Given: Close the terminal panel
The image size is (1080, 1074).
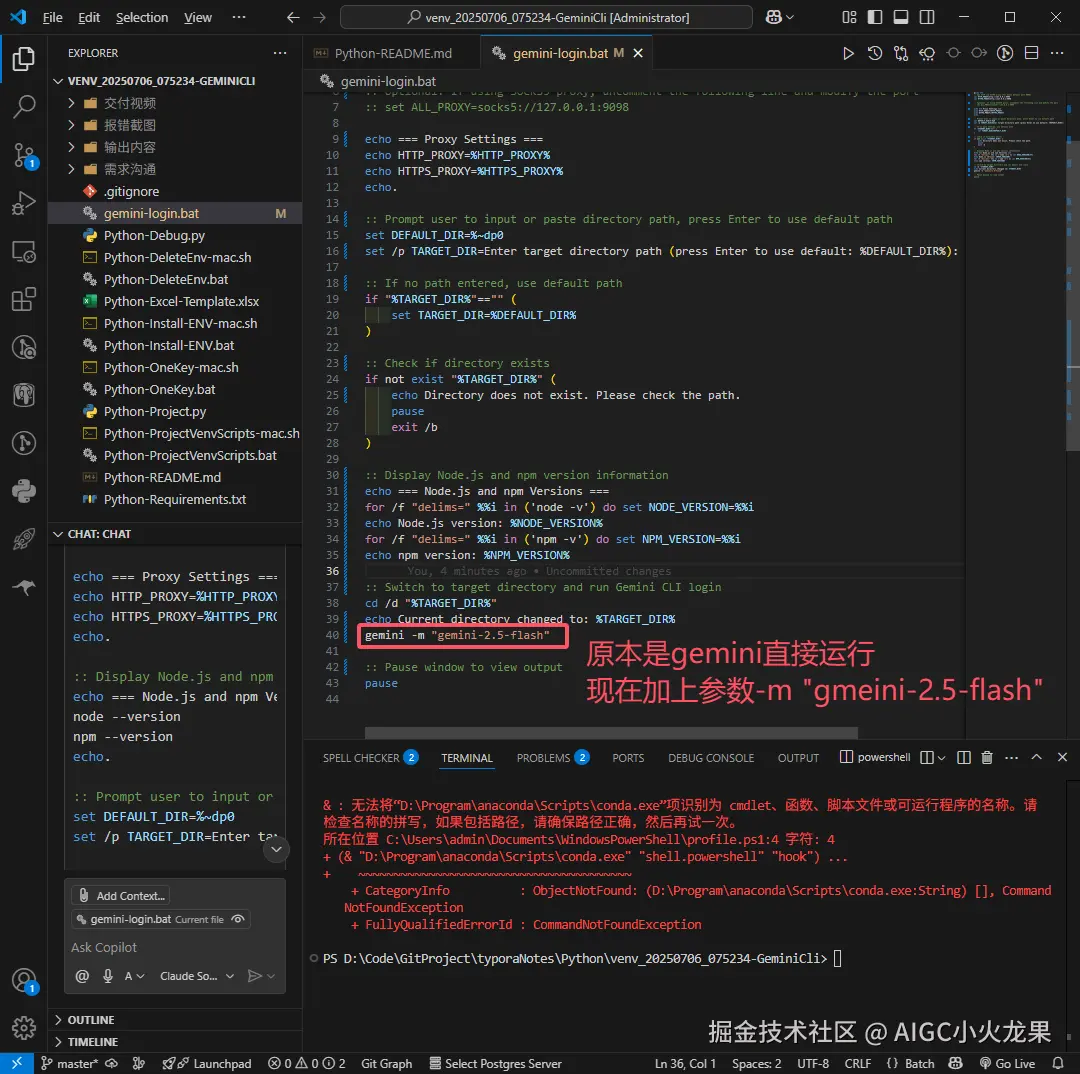Looking at the screenshot, I should pos(1063,757).
